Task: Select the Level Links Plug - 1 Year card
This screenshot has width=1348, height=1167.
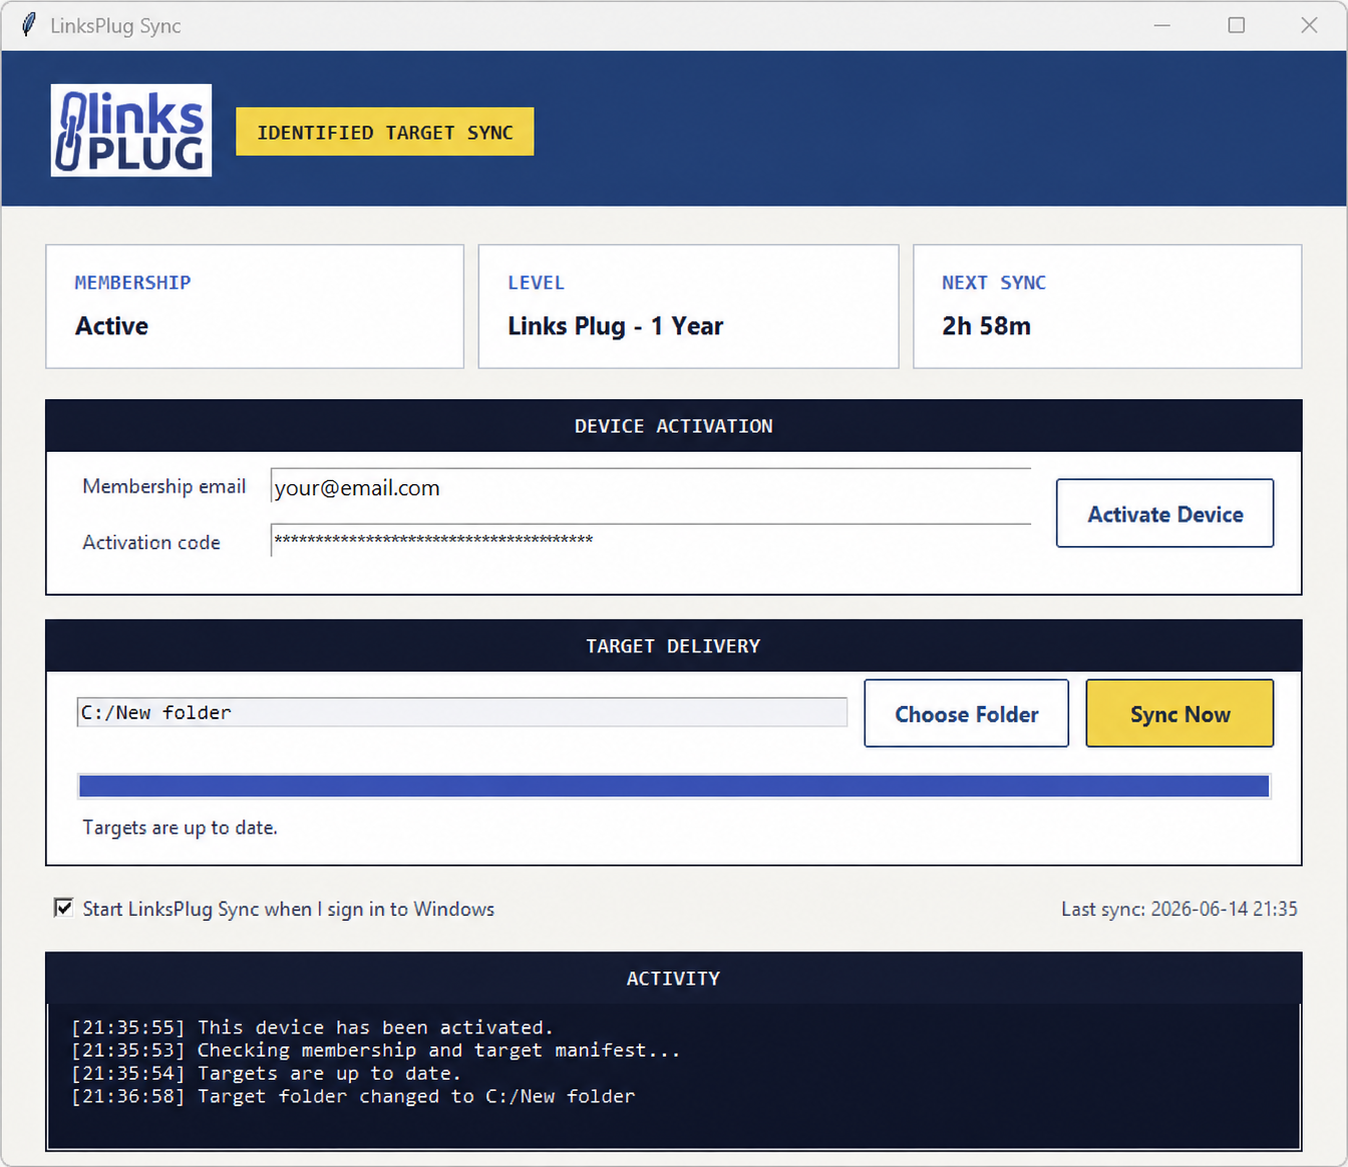Action: point(689,306)
